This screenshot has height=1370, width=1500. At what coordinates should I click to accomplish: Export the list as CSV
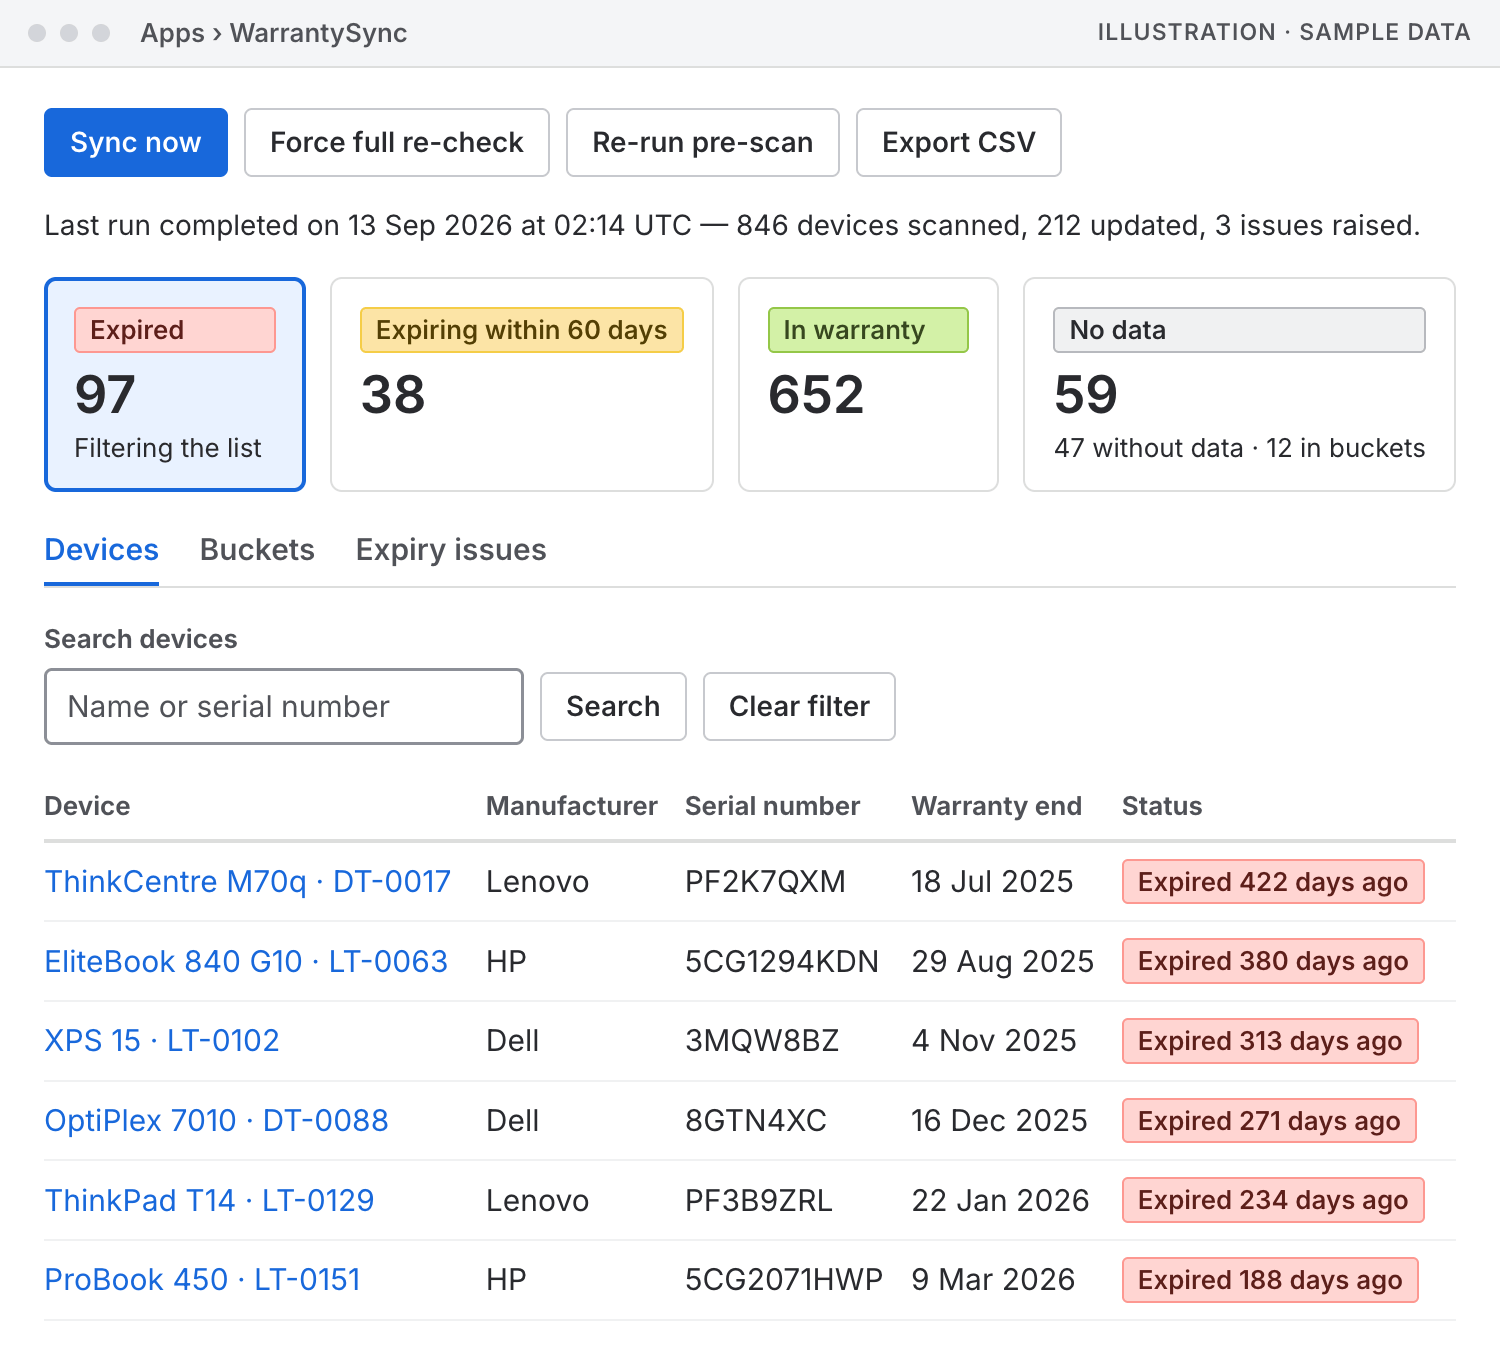pos(959,143)
